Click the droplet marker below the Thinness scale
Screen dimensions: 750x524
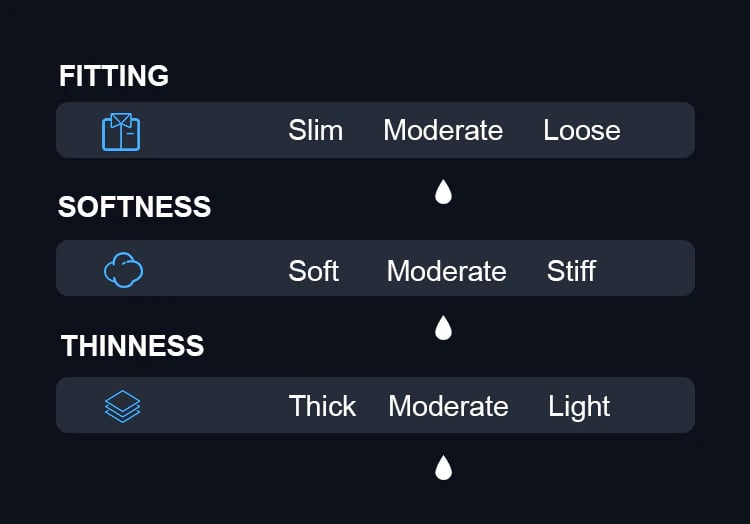coord(443,467)
